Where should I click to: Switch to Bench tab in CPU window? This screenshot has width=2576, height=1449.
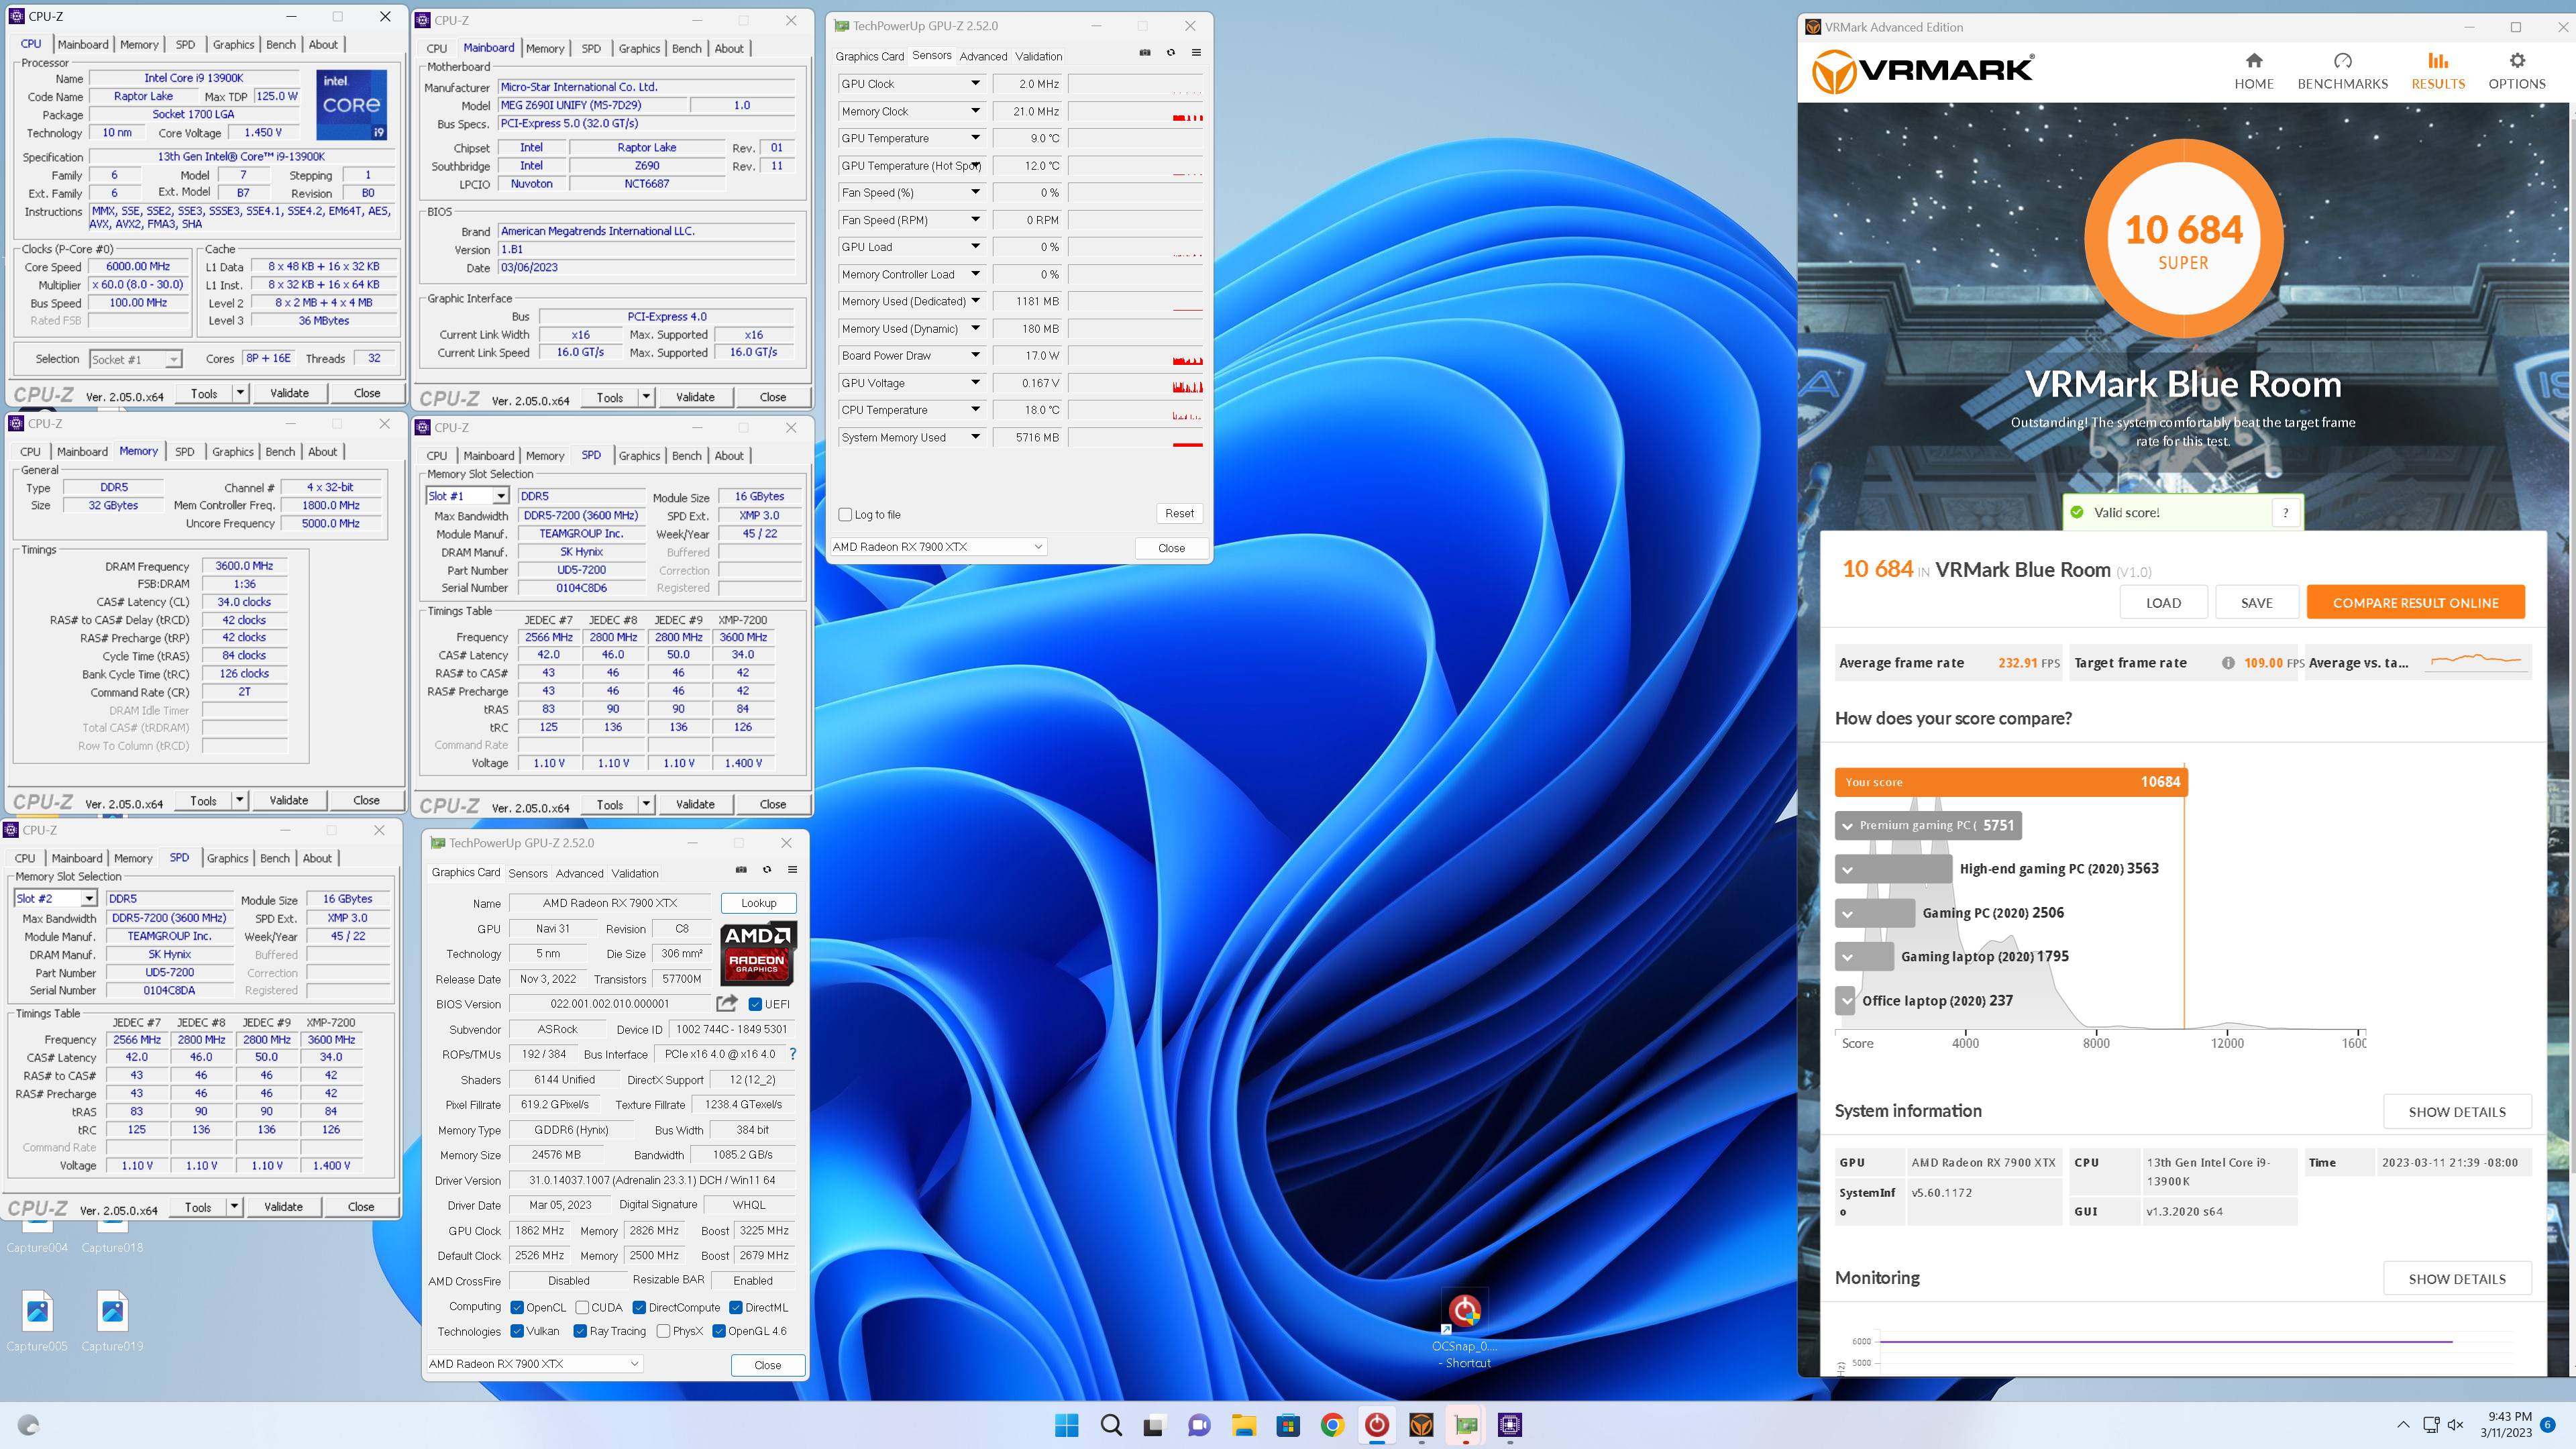point(281,45)
